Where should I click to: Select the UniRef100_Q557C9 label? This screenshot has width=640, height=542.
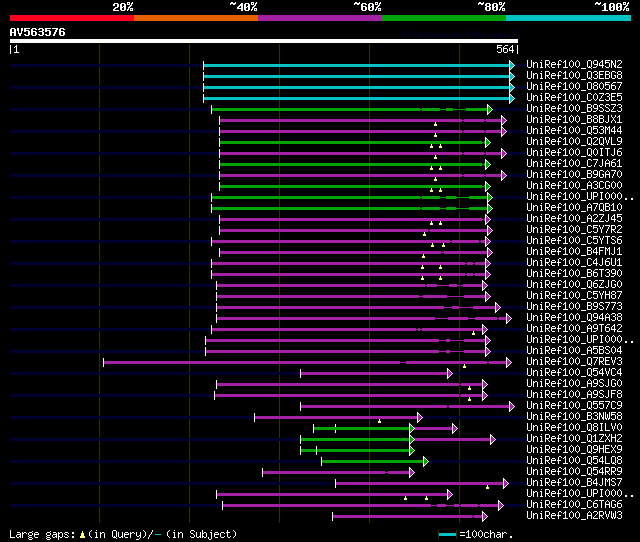[574, 406]
